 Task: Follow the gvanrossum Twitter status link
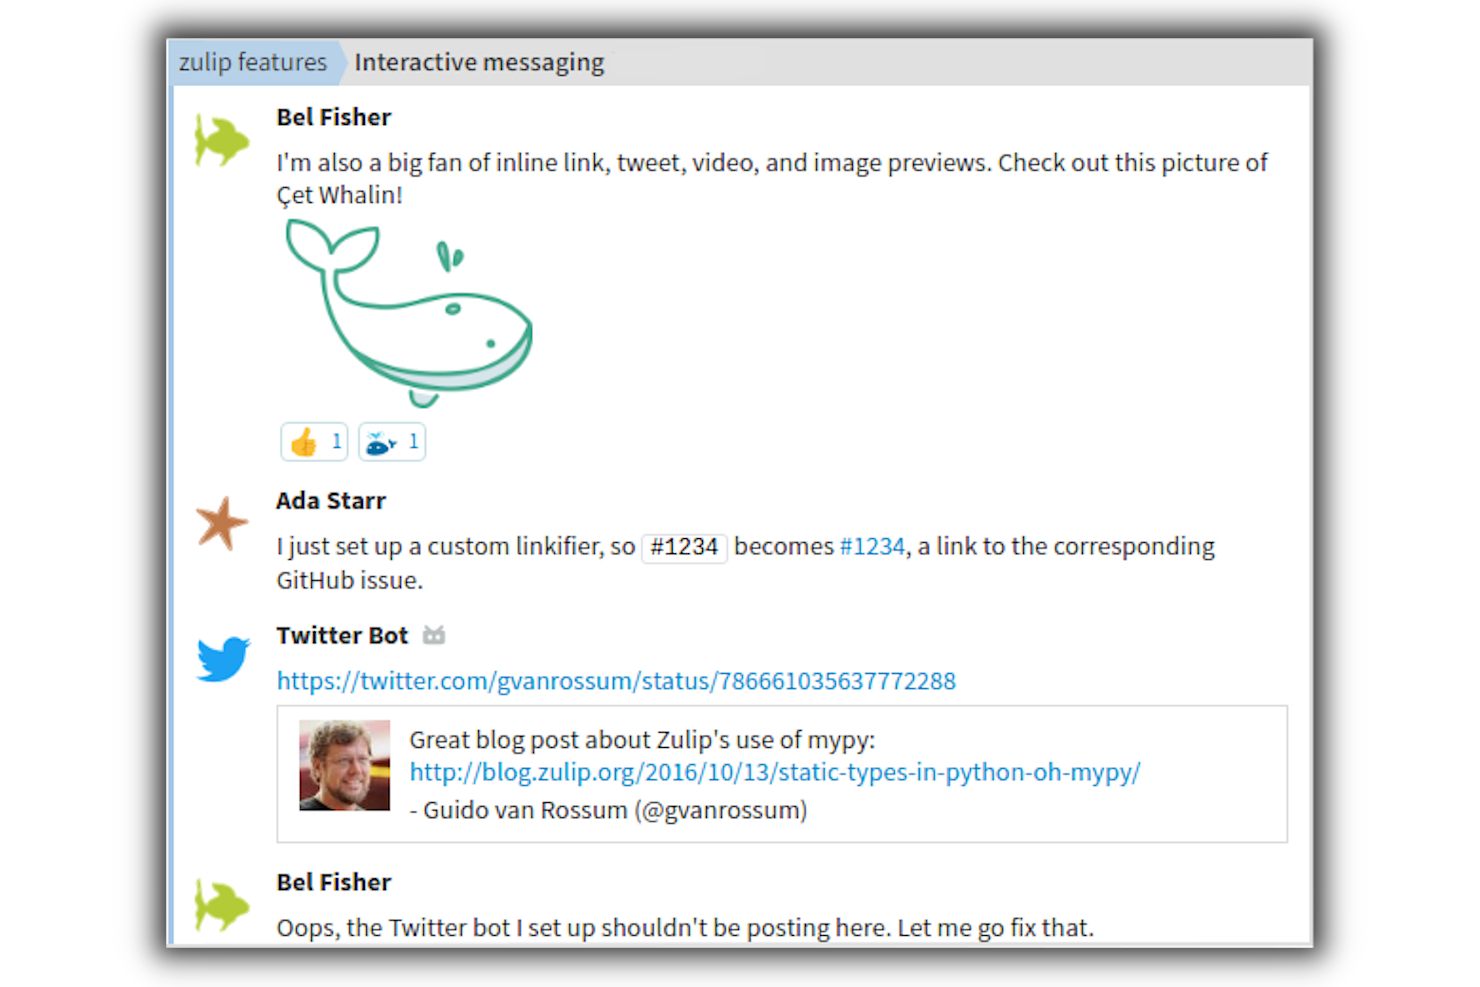(615, 681)
